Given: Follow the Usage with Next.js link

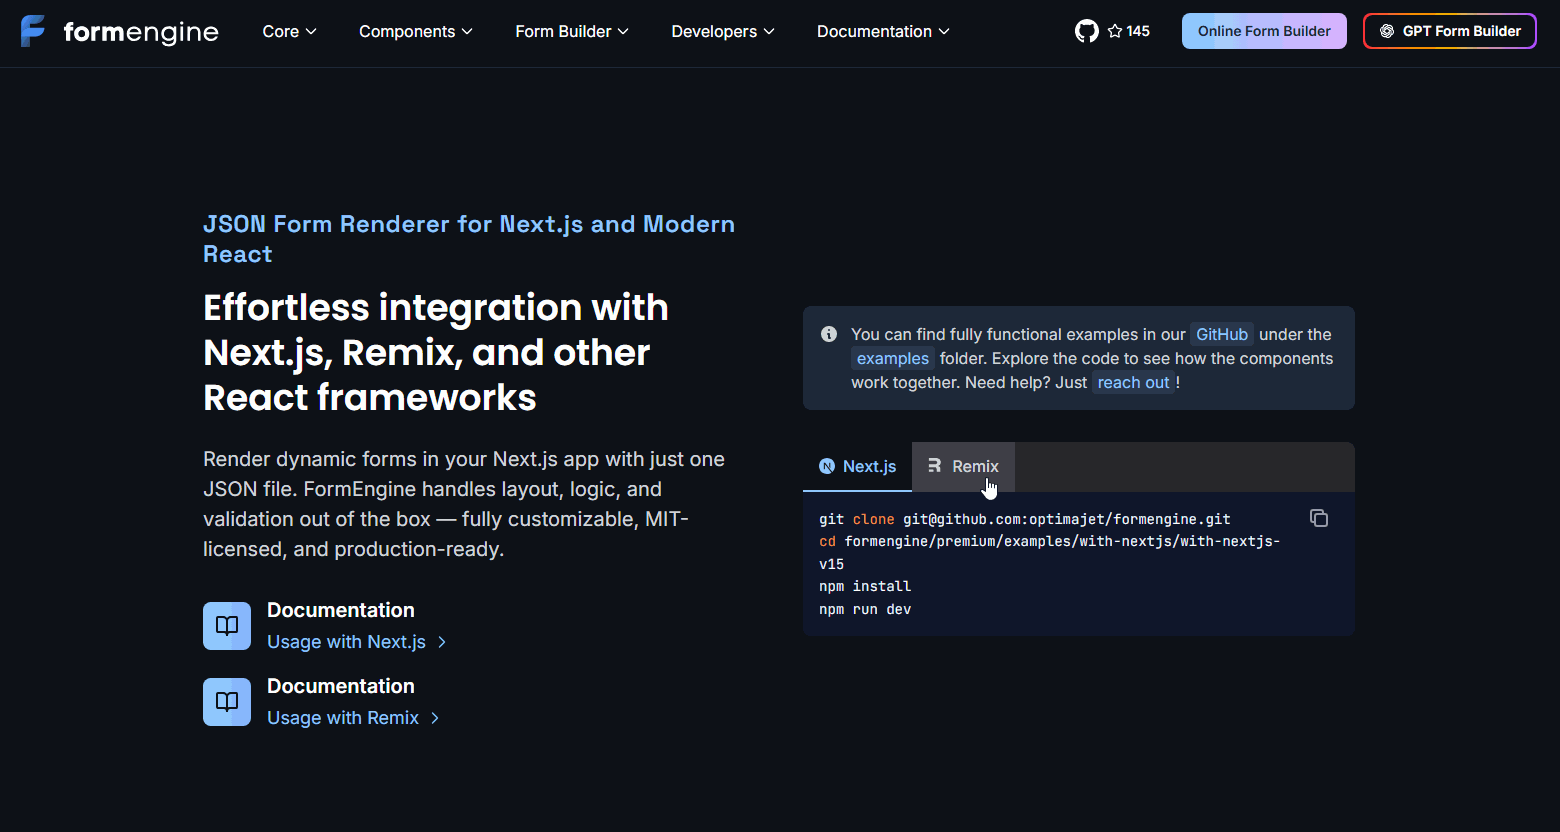Looking at the screenshot, I should coord(347,642).
